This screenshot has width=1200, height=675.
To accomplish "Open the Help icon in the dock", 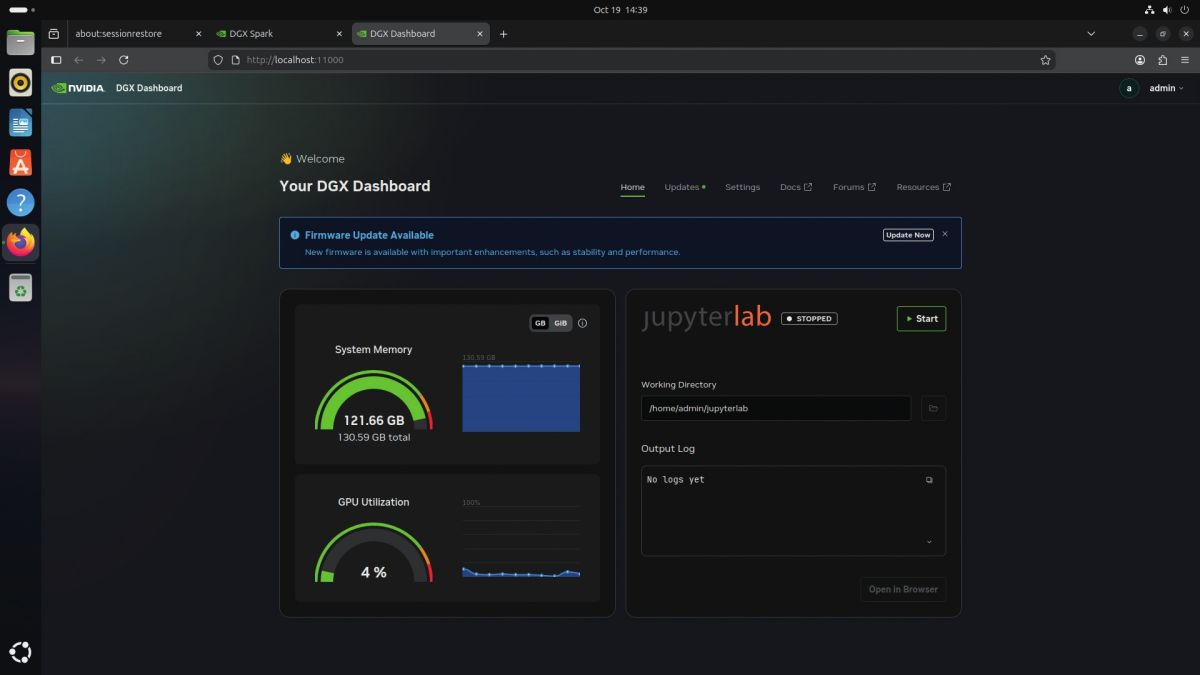I will [x=21, y=203].
